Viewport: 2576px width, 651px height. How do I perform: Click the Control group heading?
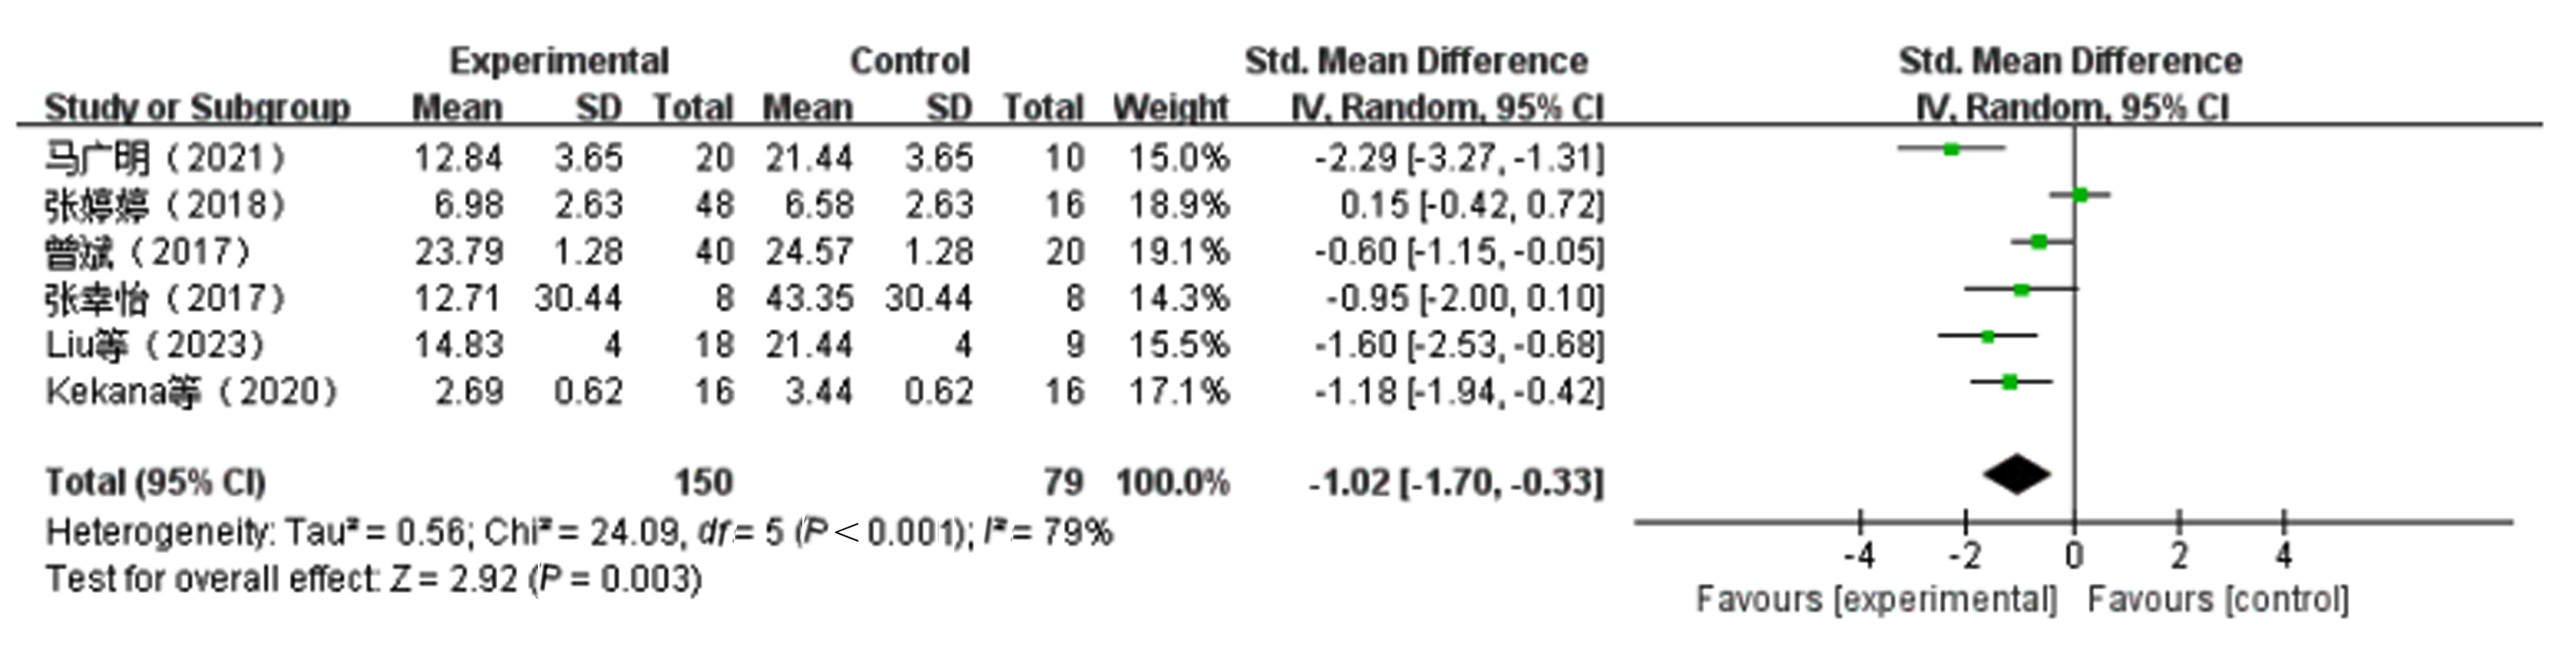point(910,61)
